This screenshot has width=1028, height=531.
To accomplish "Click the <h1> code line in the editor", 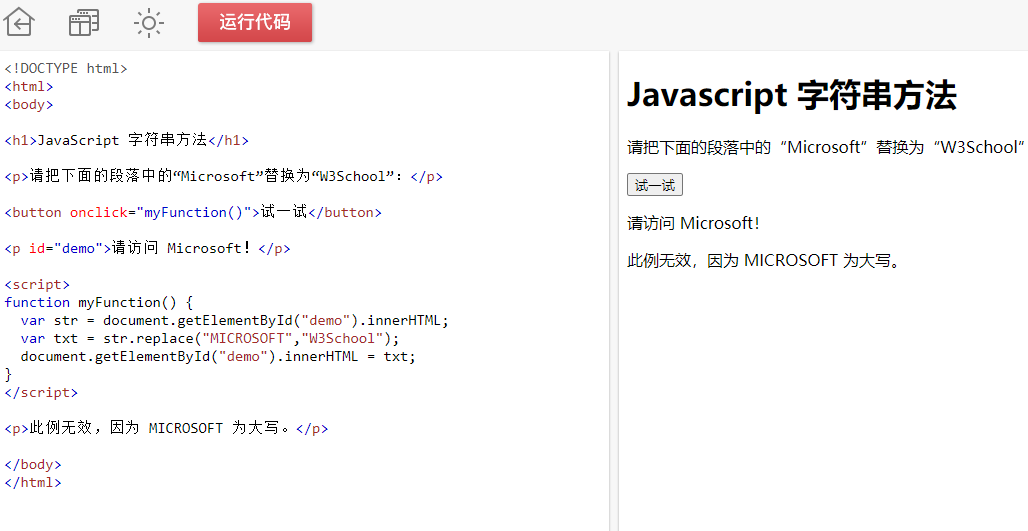I will click(x=127, y=140).
